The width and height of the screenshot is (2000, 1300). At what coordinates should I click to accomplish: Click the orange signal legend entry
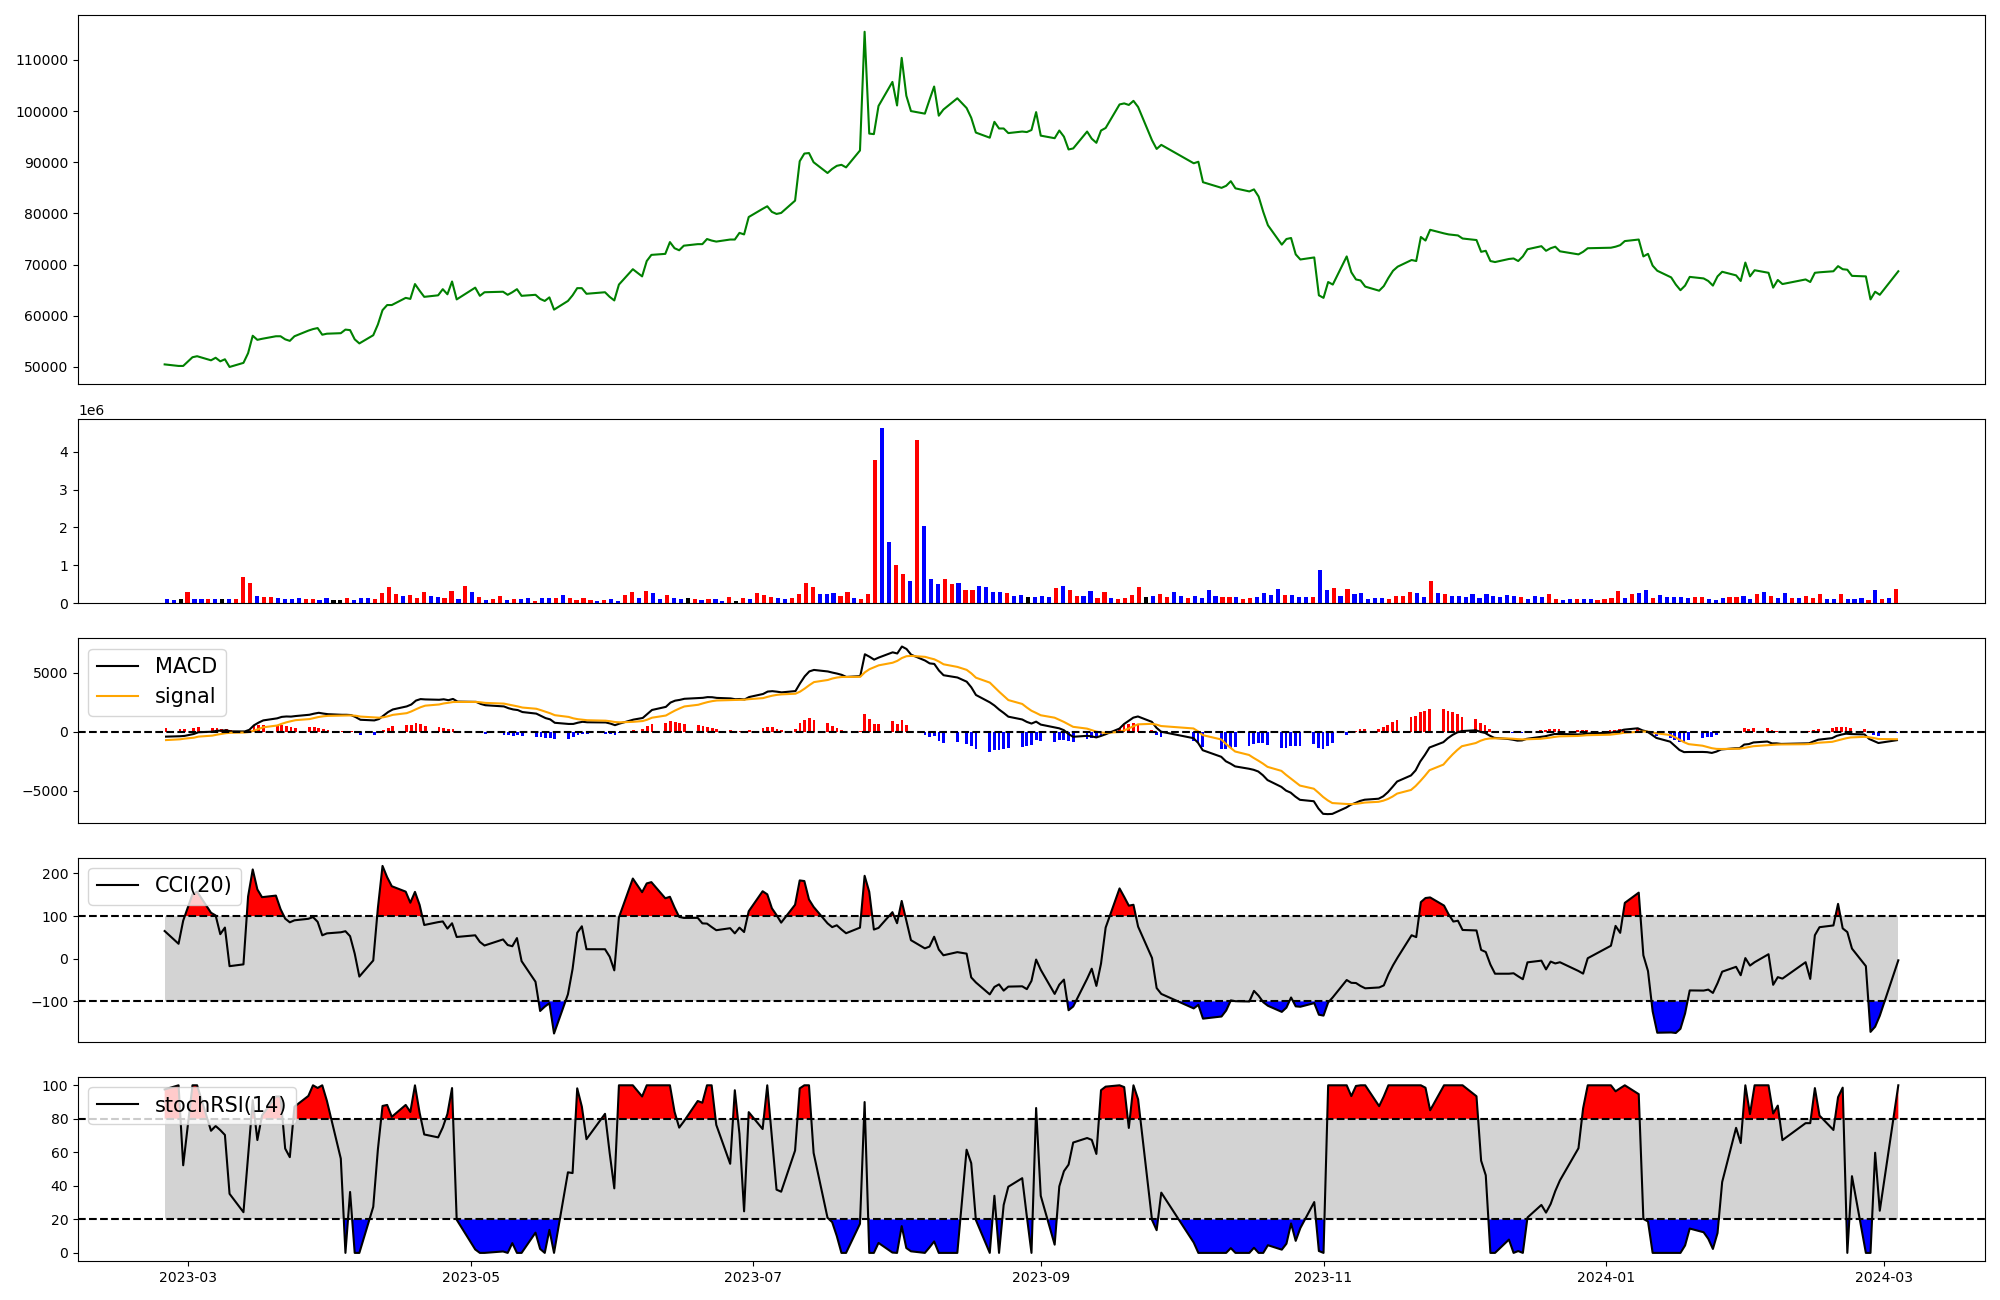point(184,696)
